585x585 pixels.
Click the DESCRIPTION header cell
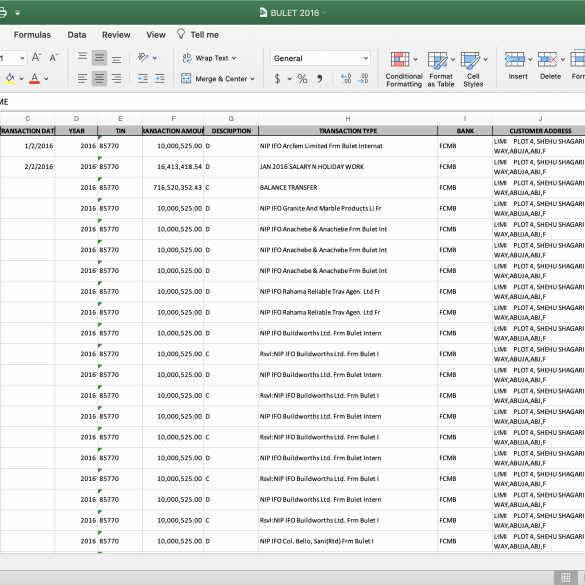pyautogui.click(x=231, y=131)
